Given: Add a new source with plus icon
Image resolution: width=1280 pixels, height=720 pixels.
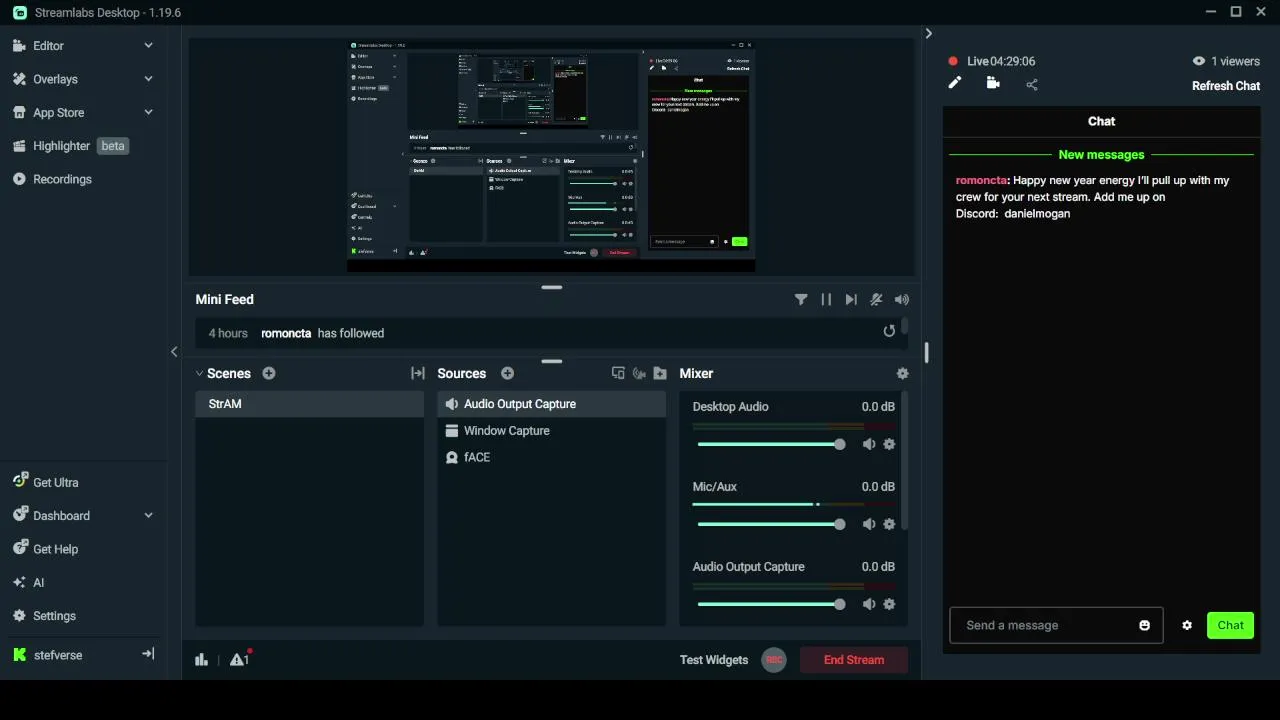Looking at the screenshot, I should point(508,373).
